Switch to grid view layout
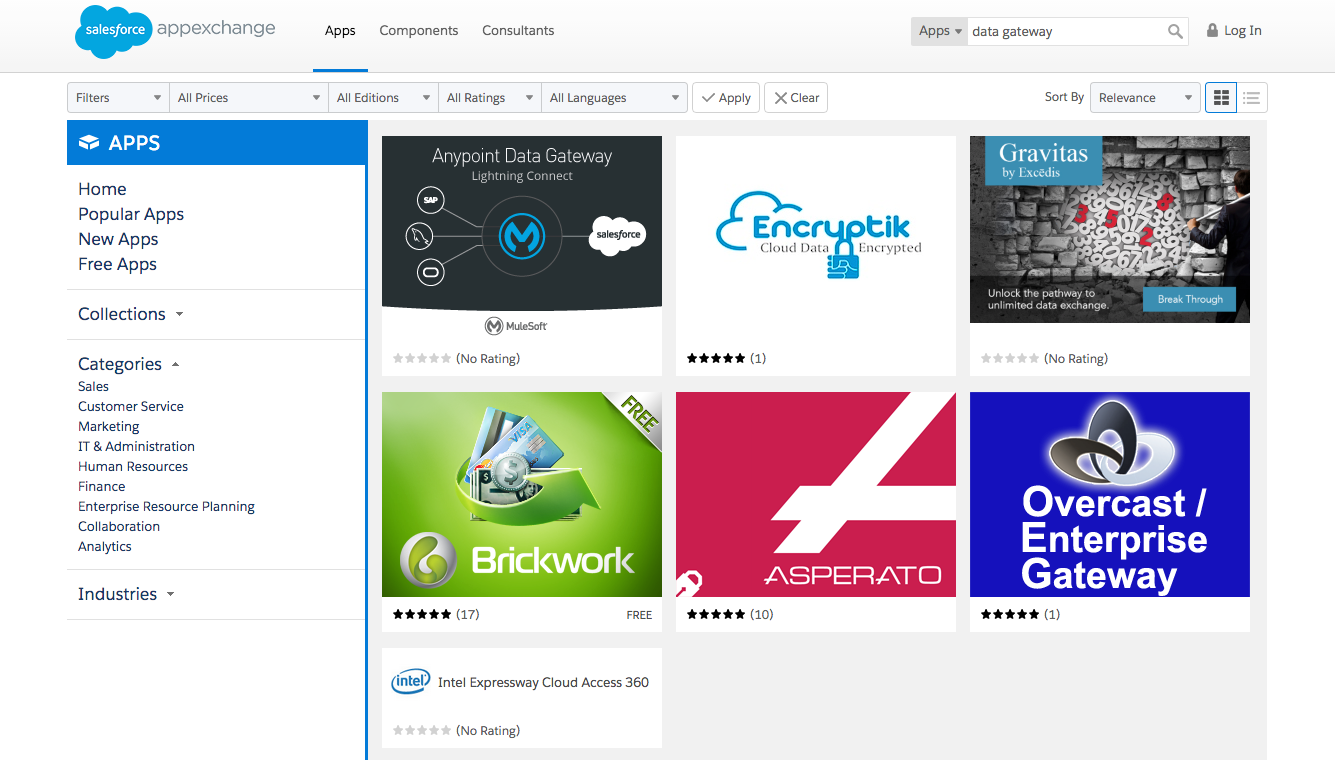 point(1221,97)
